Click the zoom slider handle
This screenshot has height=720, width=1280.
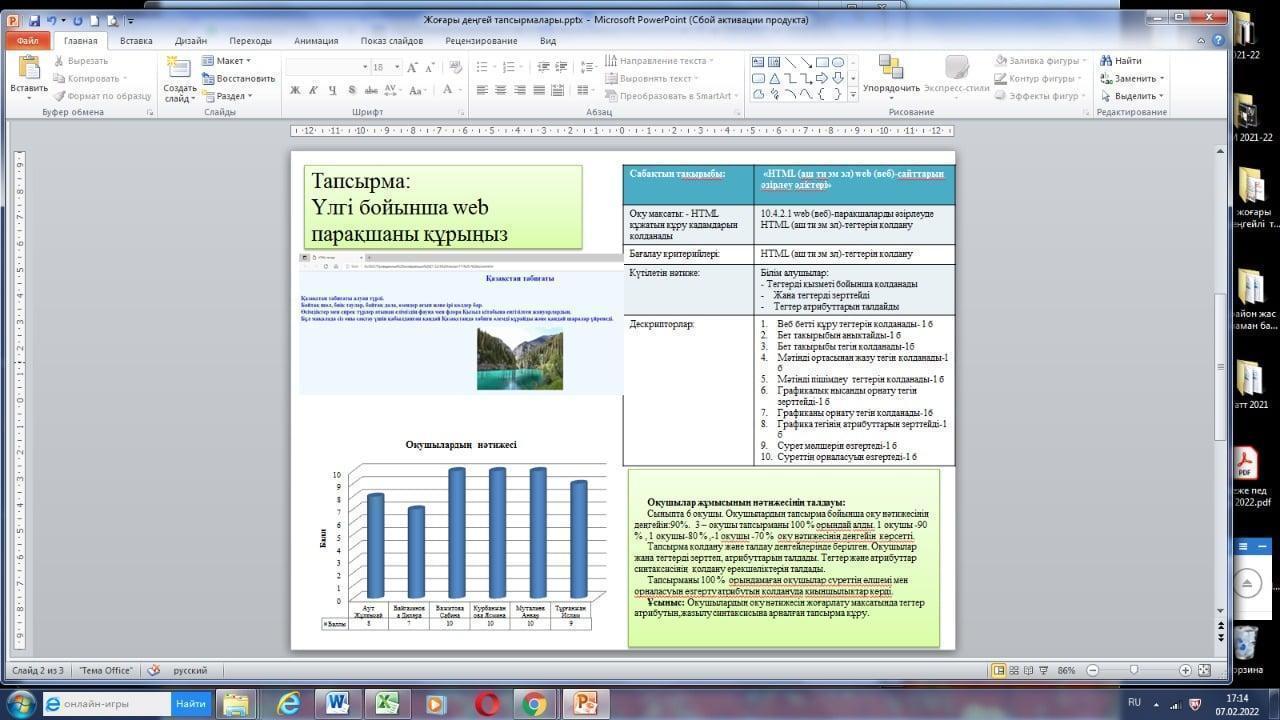(x=1133, y=670)
